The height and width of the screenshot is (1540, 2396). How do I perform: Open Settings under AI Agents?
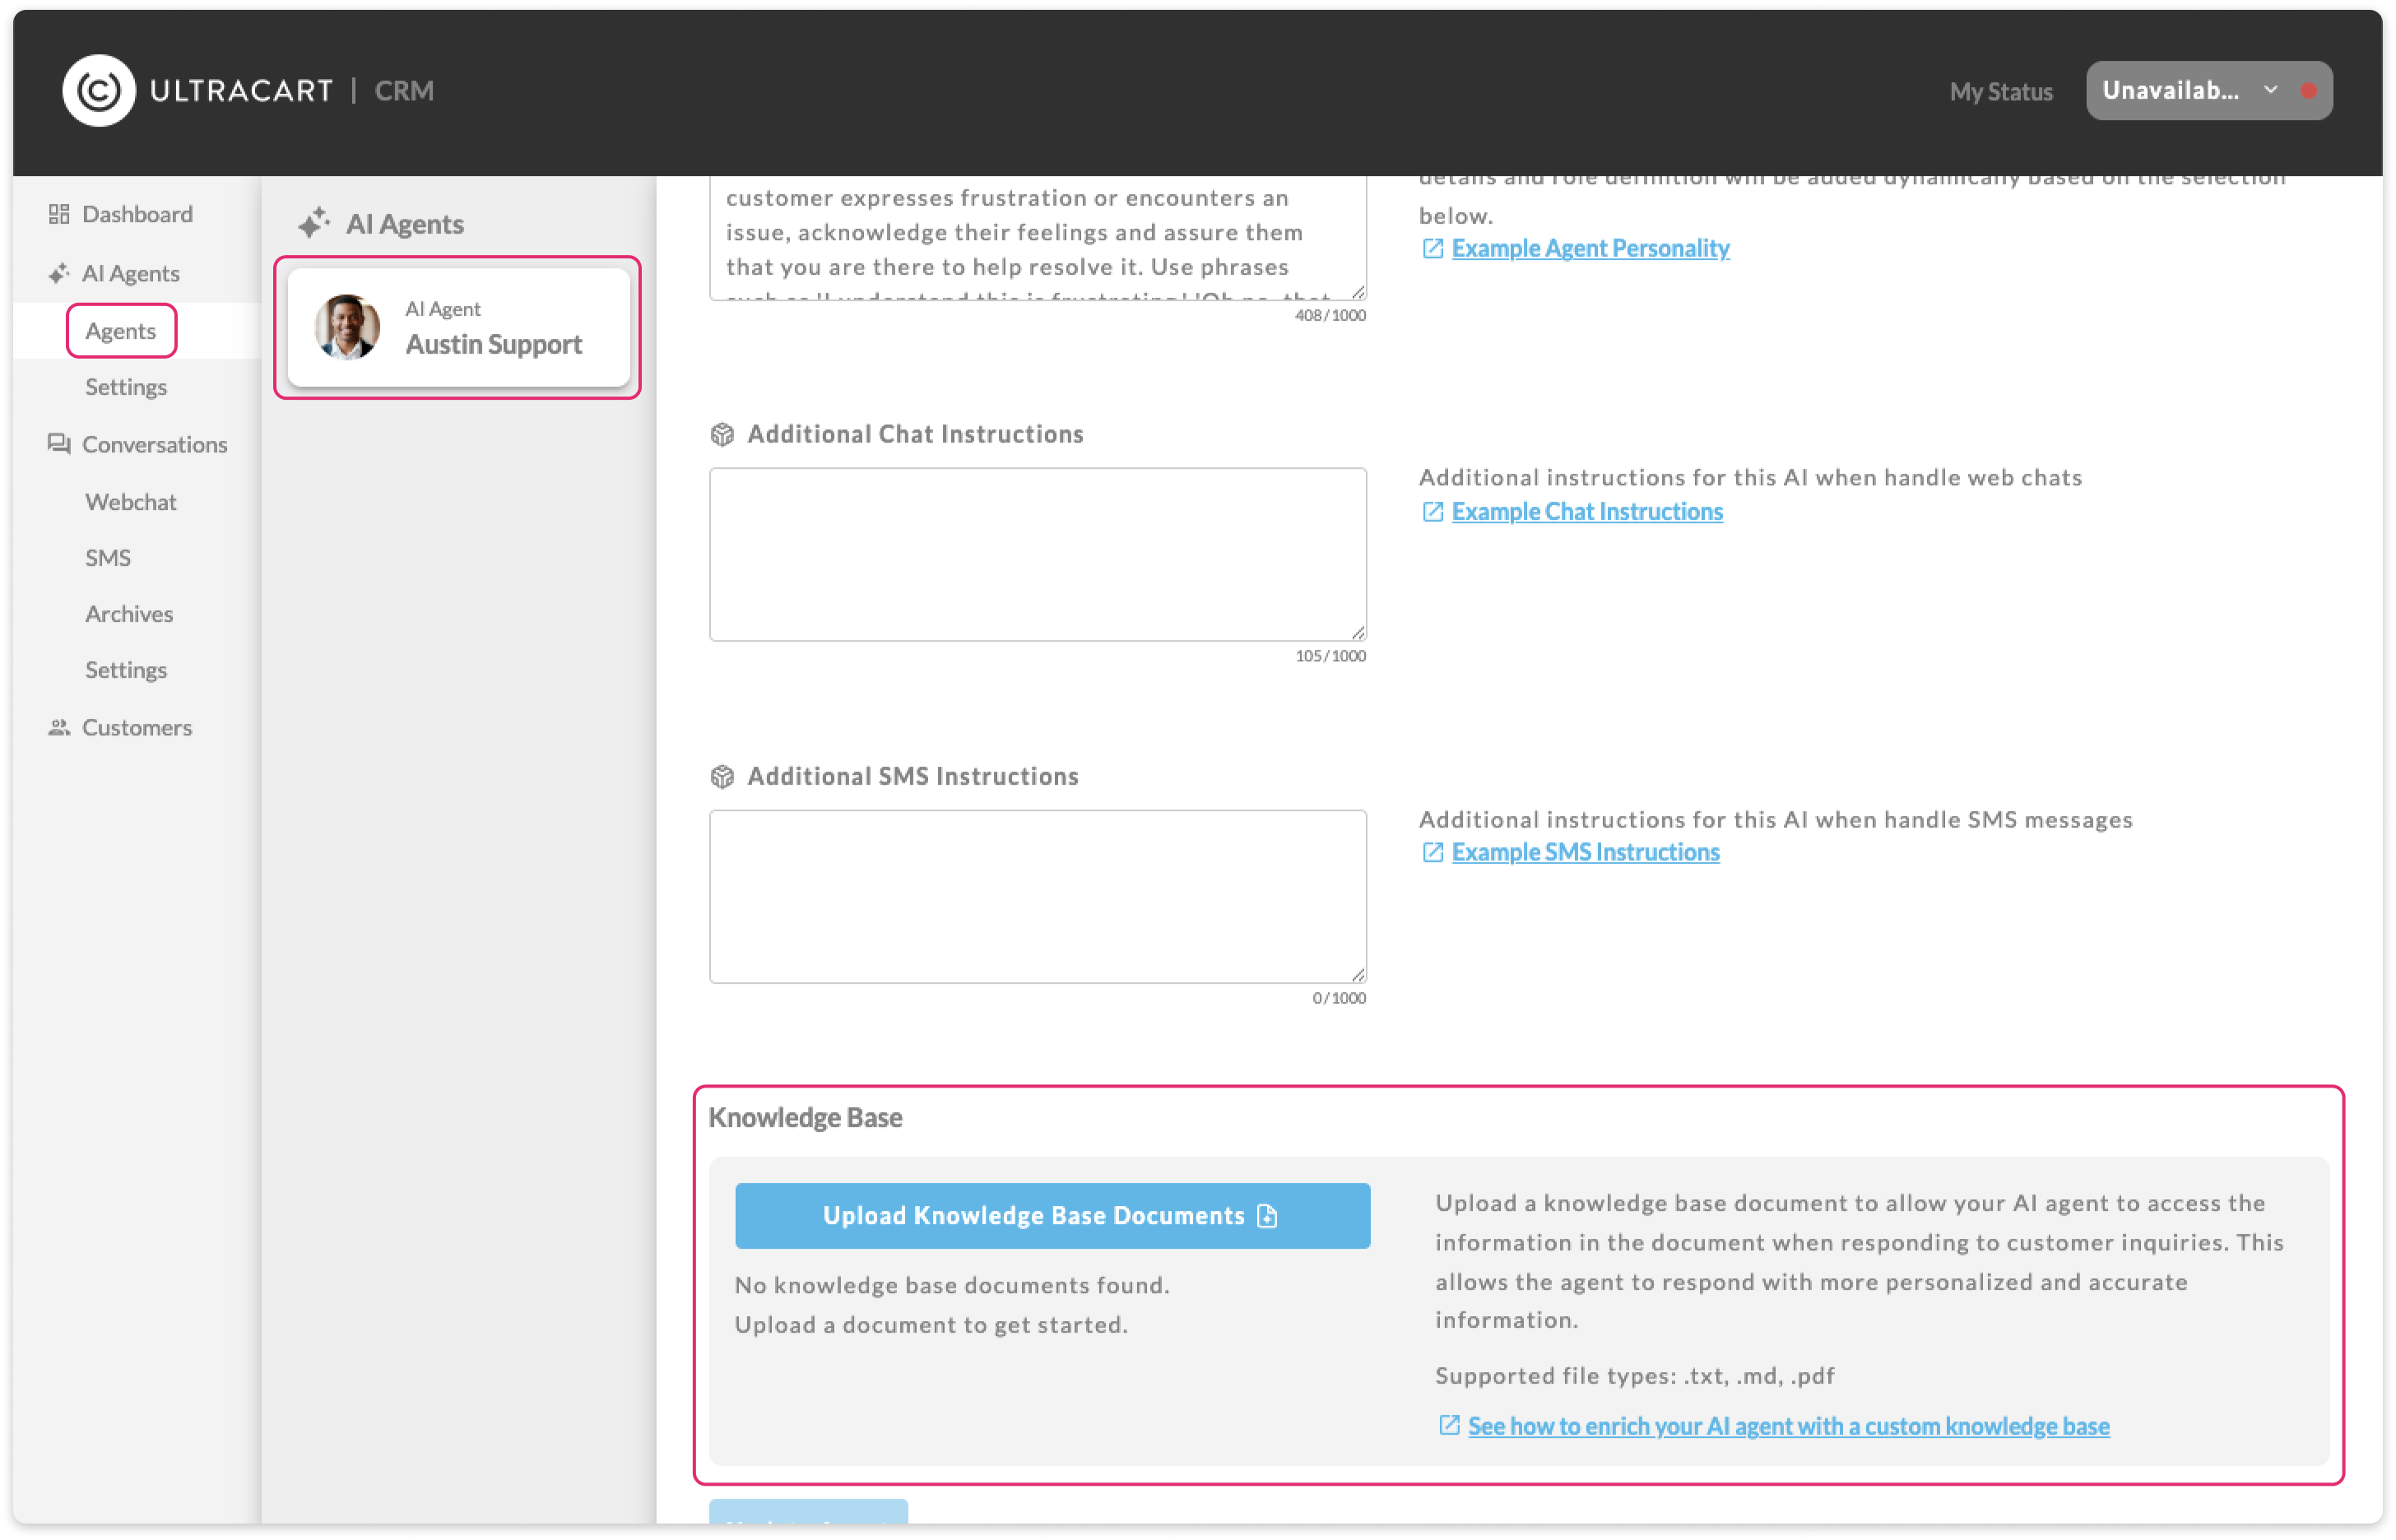pyautogui.click(x=126, y=387)
